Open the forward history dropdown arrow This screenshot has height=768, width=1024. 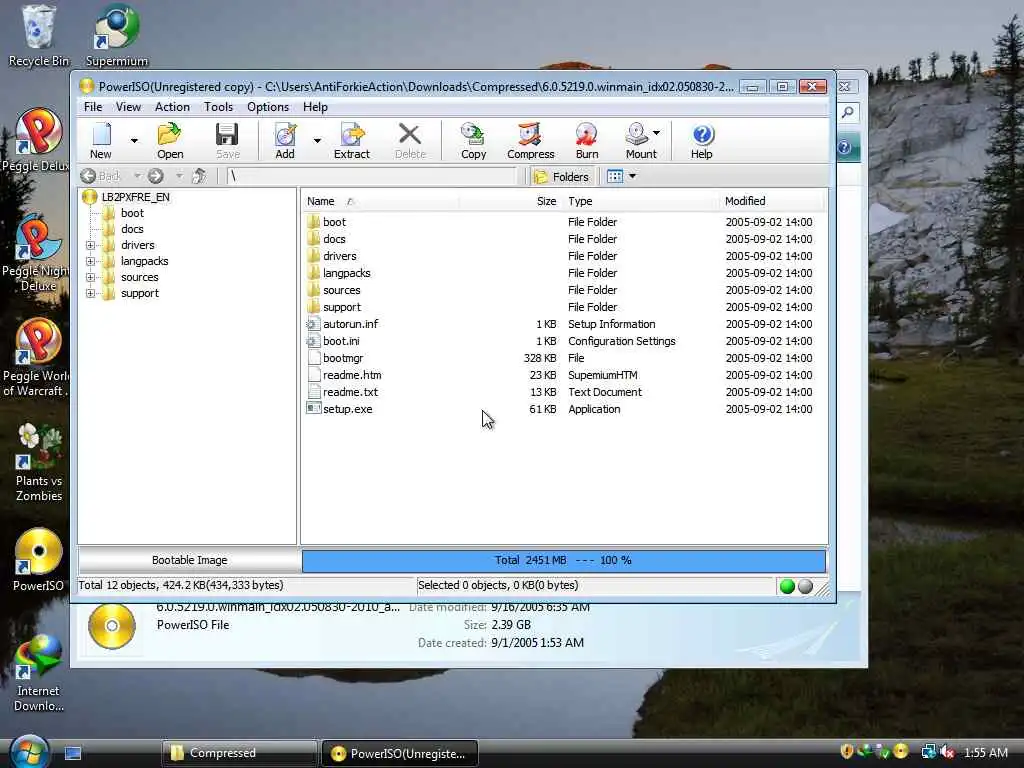pyautogui.click(x=179, y=176)
